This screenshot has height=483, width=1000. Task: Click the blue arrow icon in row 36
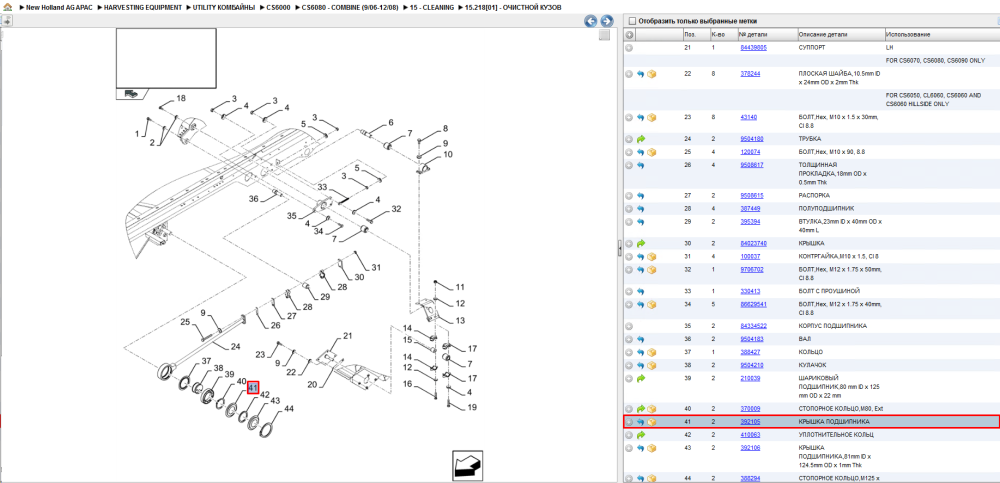640,339
